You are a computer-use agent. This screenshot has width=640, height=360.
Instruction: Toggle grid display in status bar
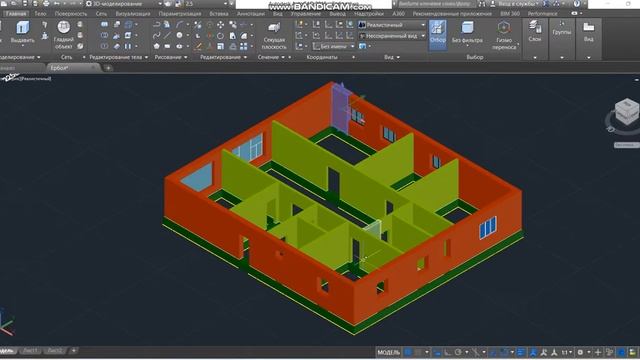407,352
